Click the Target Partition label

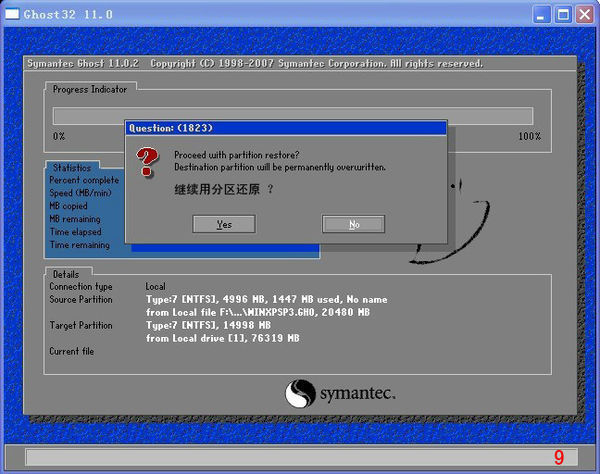81,325
